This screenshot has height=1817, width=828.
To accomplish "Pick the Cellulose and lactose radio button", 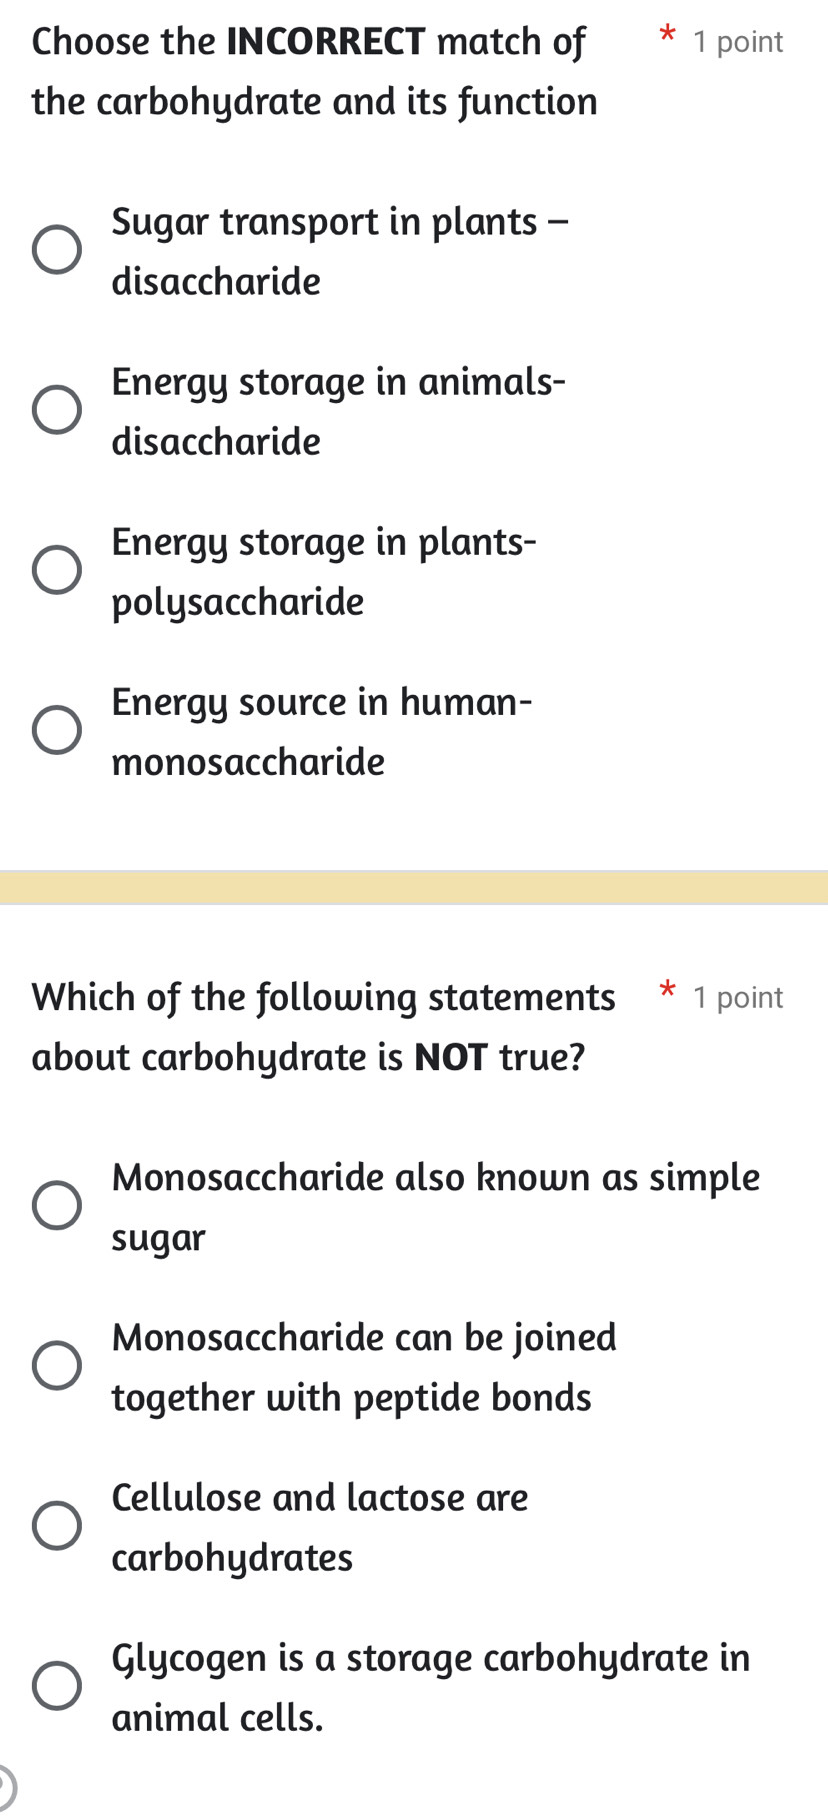I will (57, 1526).
